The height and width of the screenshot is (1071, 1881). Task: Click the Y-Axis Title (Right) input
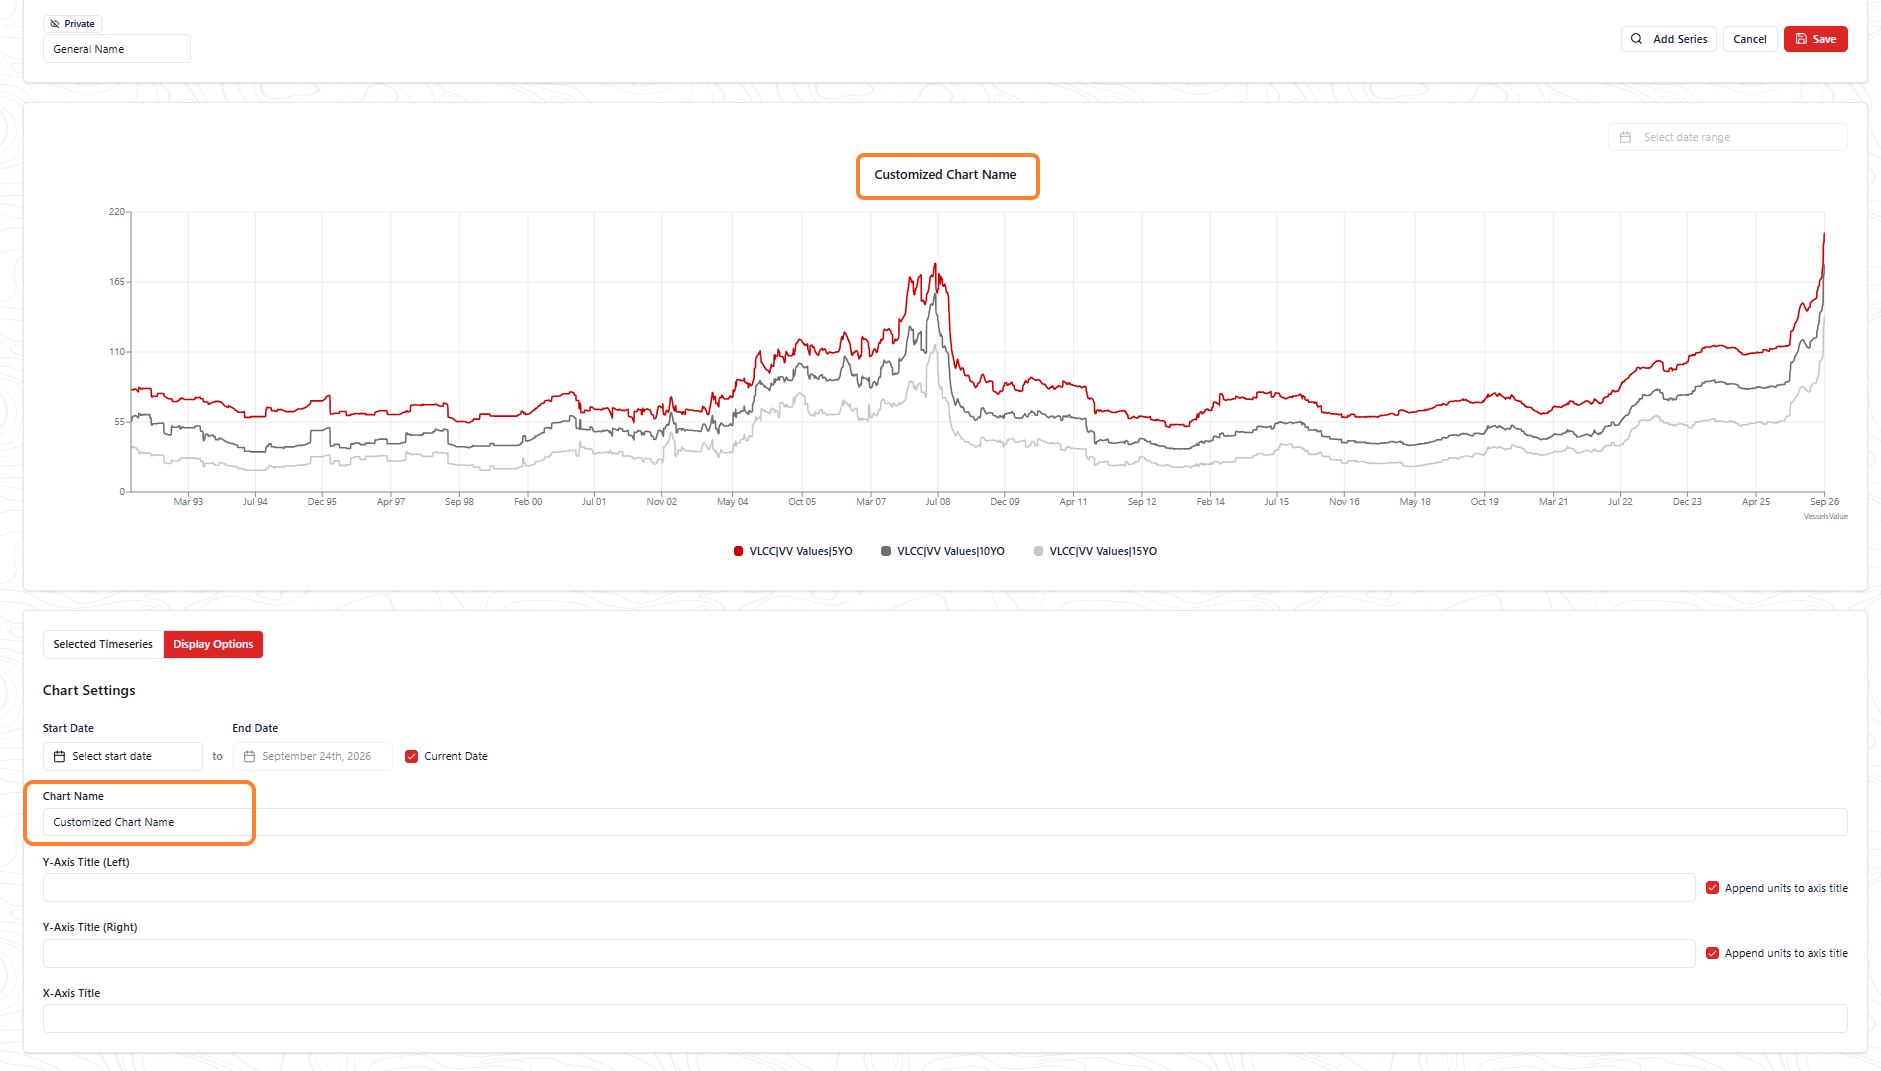[869, 953]
